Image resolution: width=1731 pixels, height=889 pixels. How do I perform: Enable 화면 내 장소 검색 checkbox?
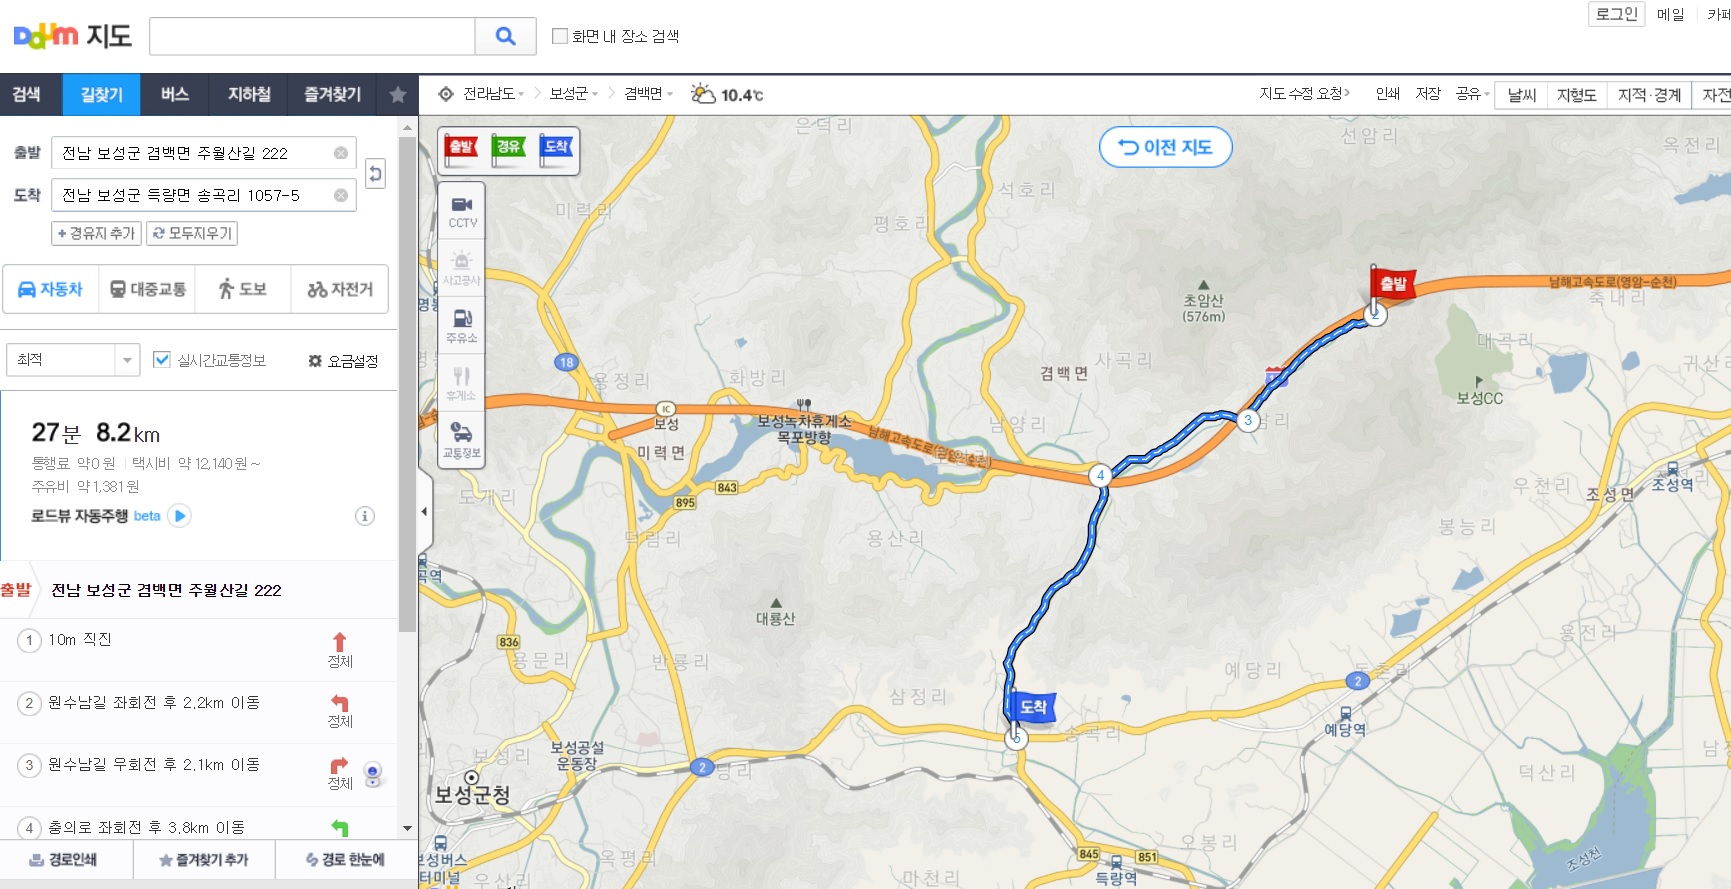(560, 36)
